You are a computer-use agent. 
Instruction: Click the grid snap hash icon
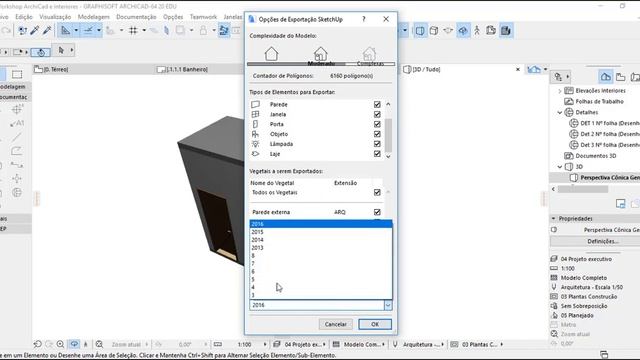133,30
